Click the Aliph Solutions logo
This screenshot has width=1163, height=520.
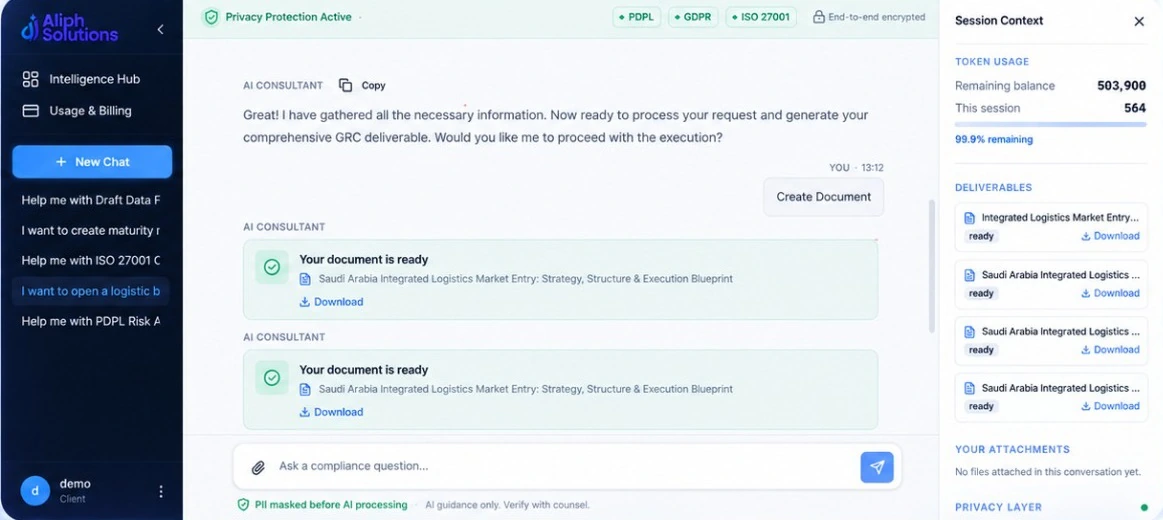(x=69, y=28)
